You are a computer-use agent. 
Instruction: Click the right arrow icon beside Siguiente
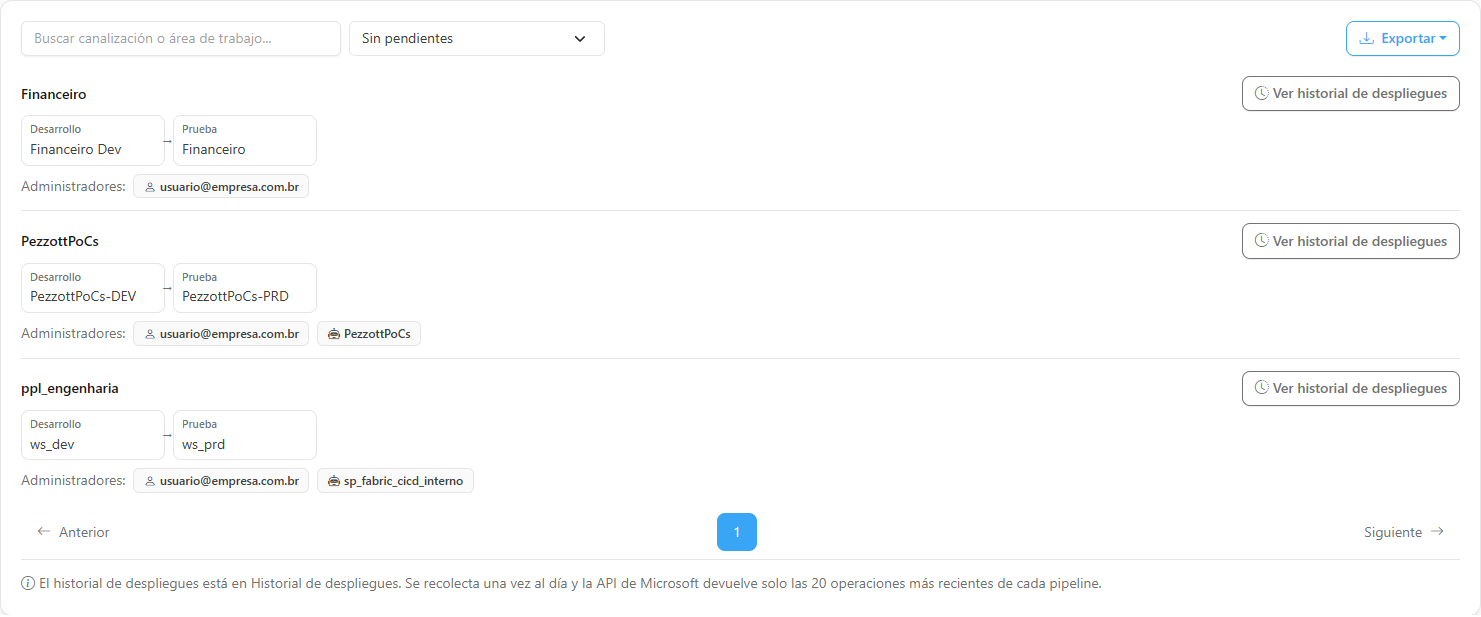(x=1437, y=532)
